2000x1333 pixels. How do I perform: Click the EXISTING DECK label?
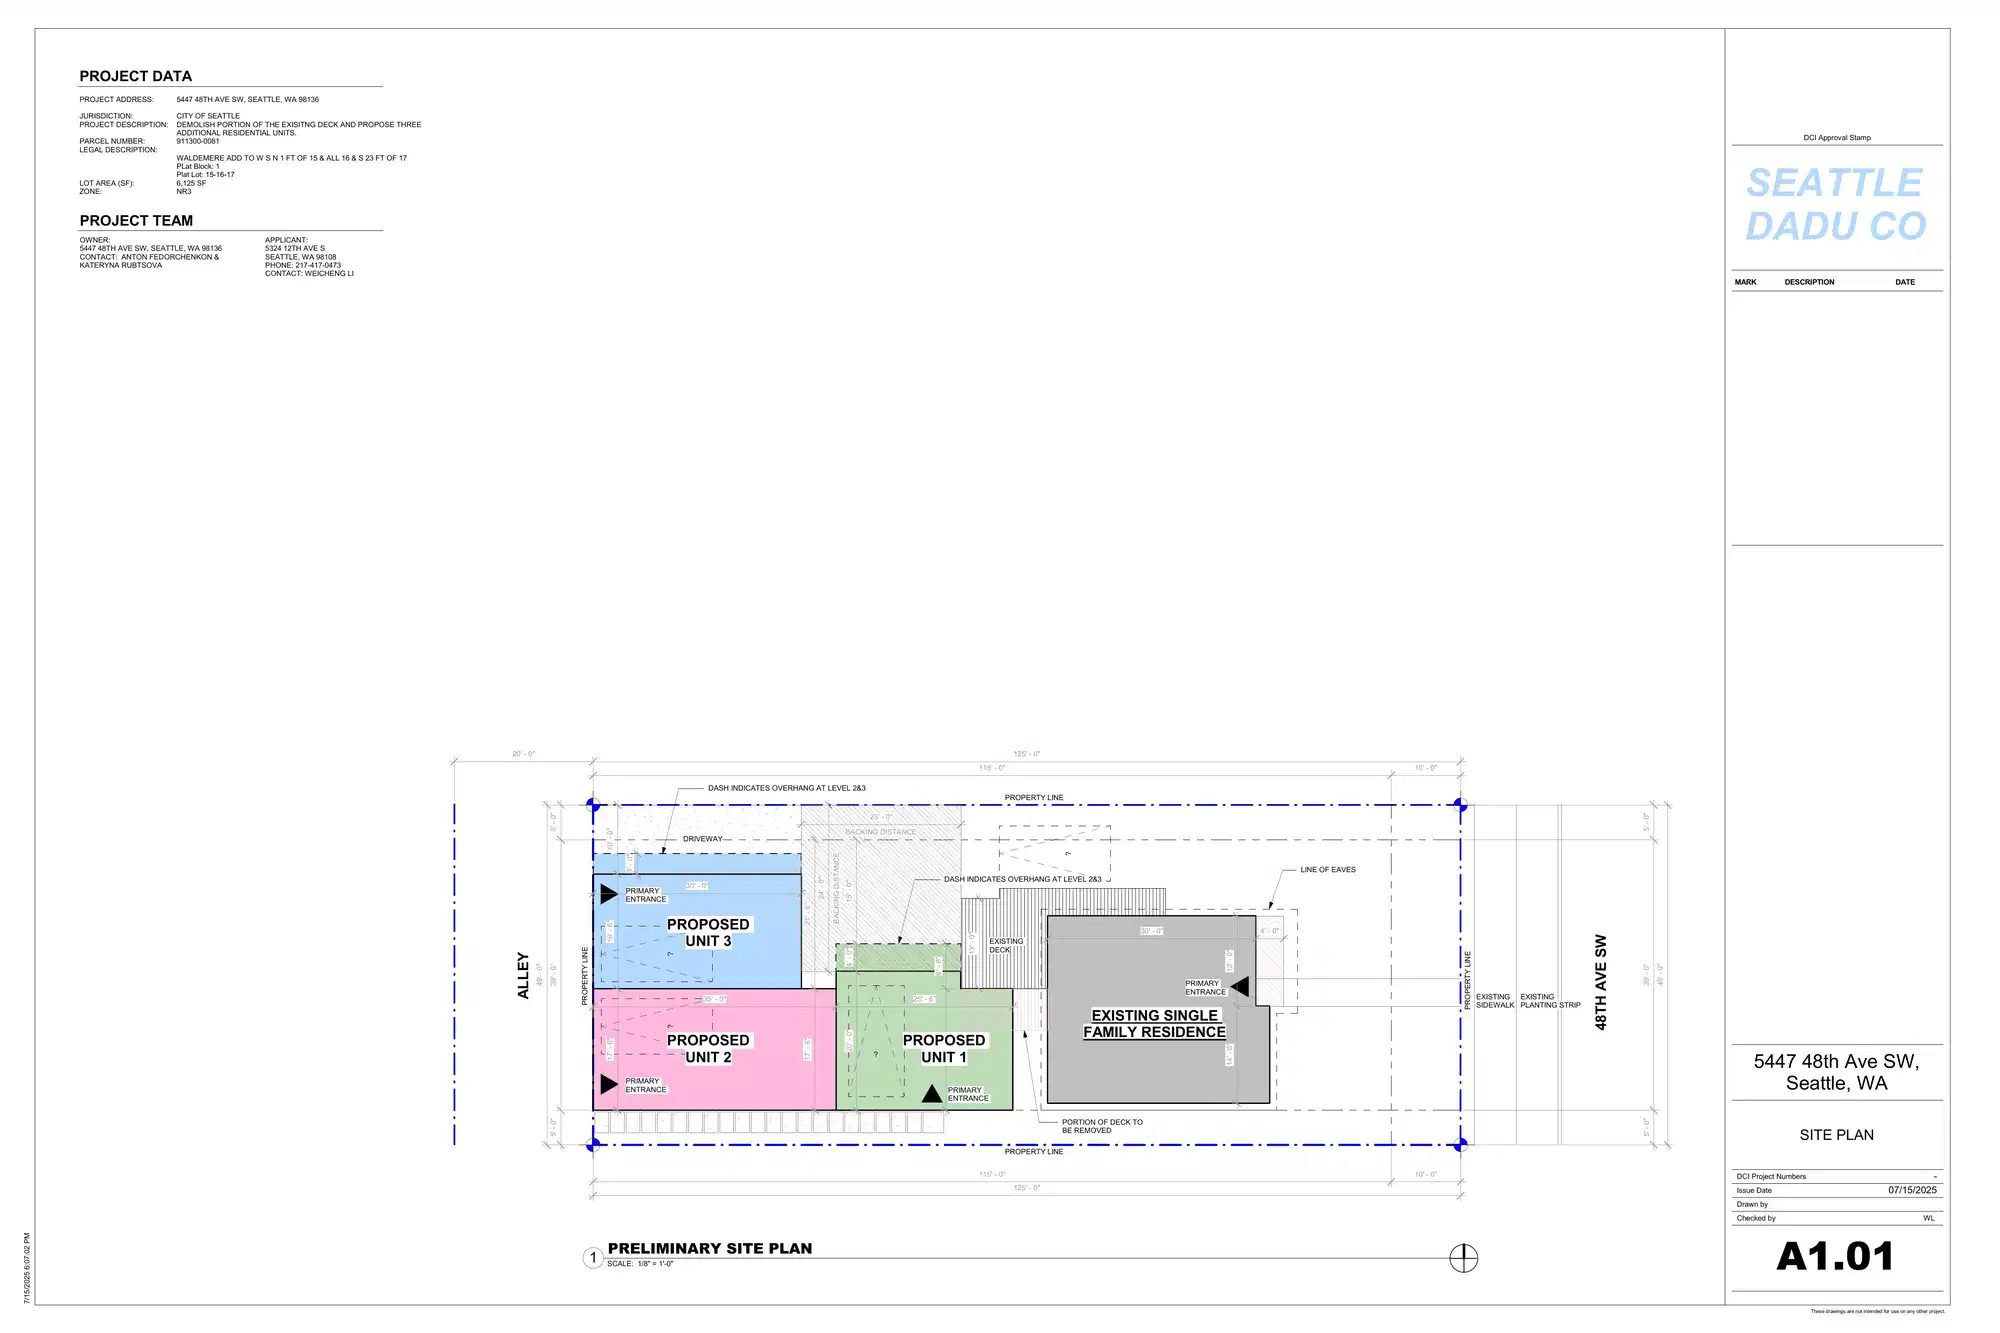click(1006, 946)
